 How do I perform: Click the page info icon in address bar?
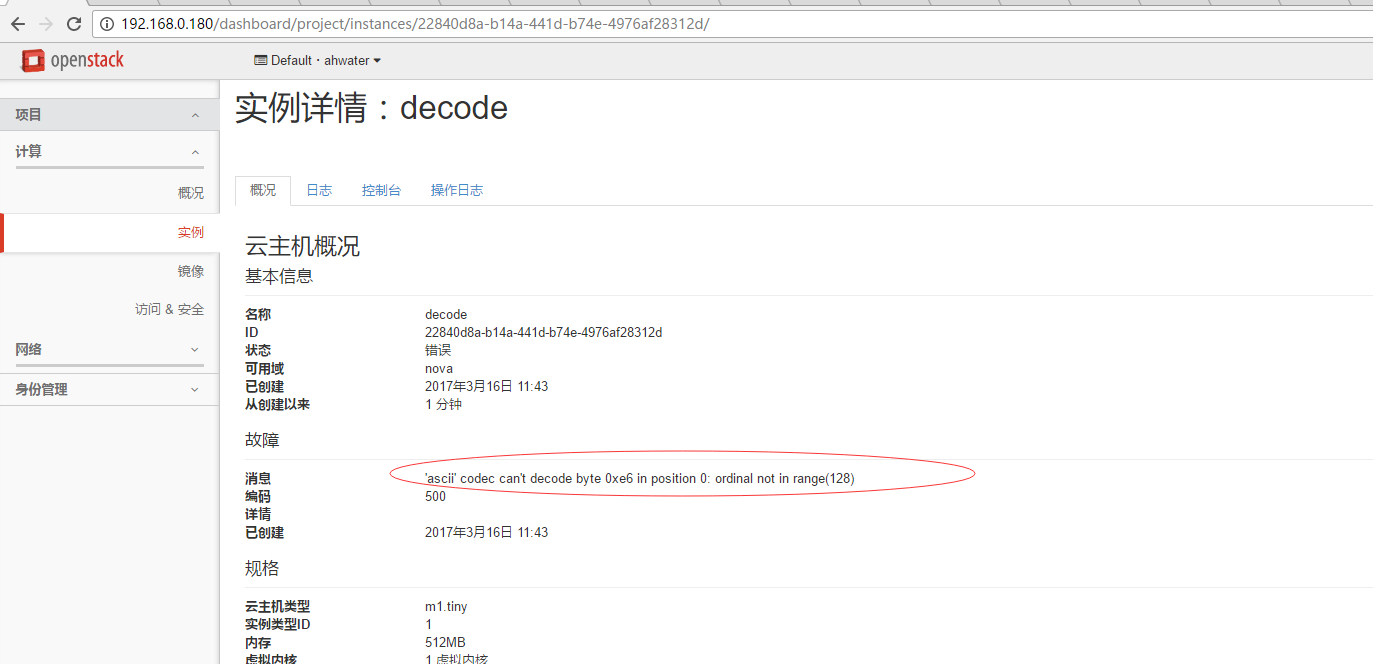pos(106,24)
